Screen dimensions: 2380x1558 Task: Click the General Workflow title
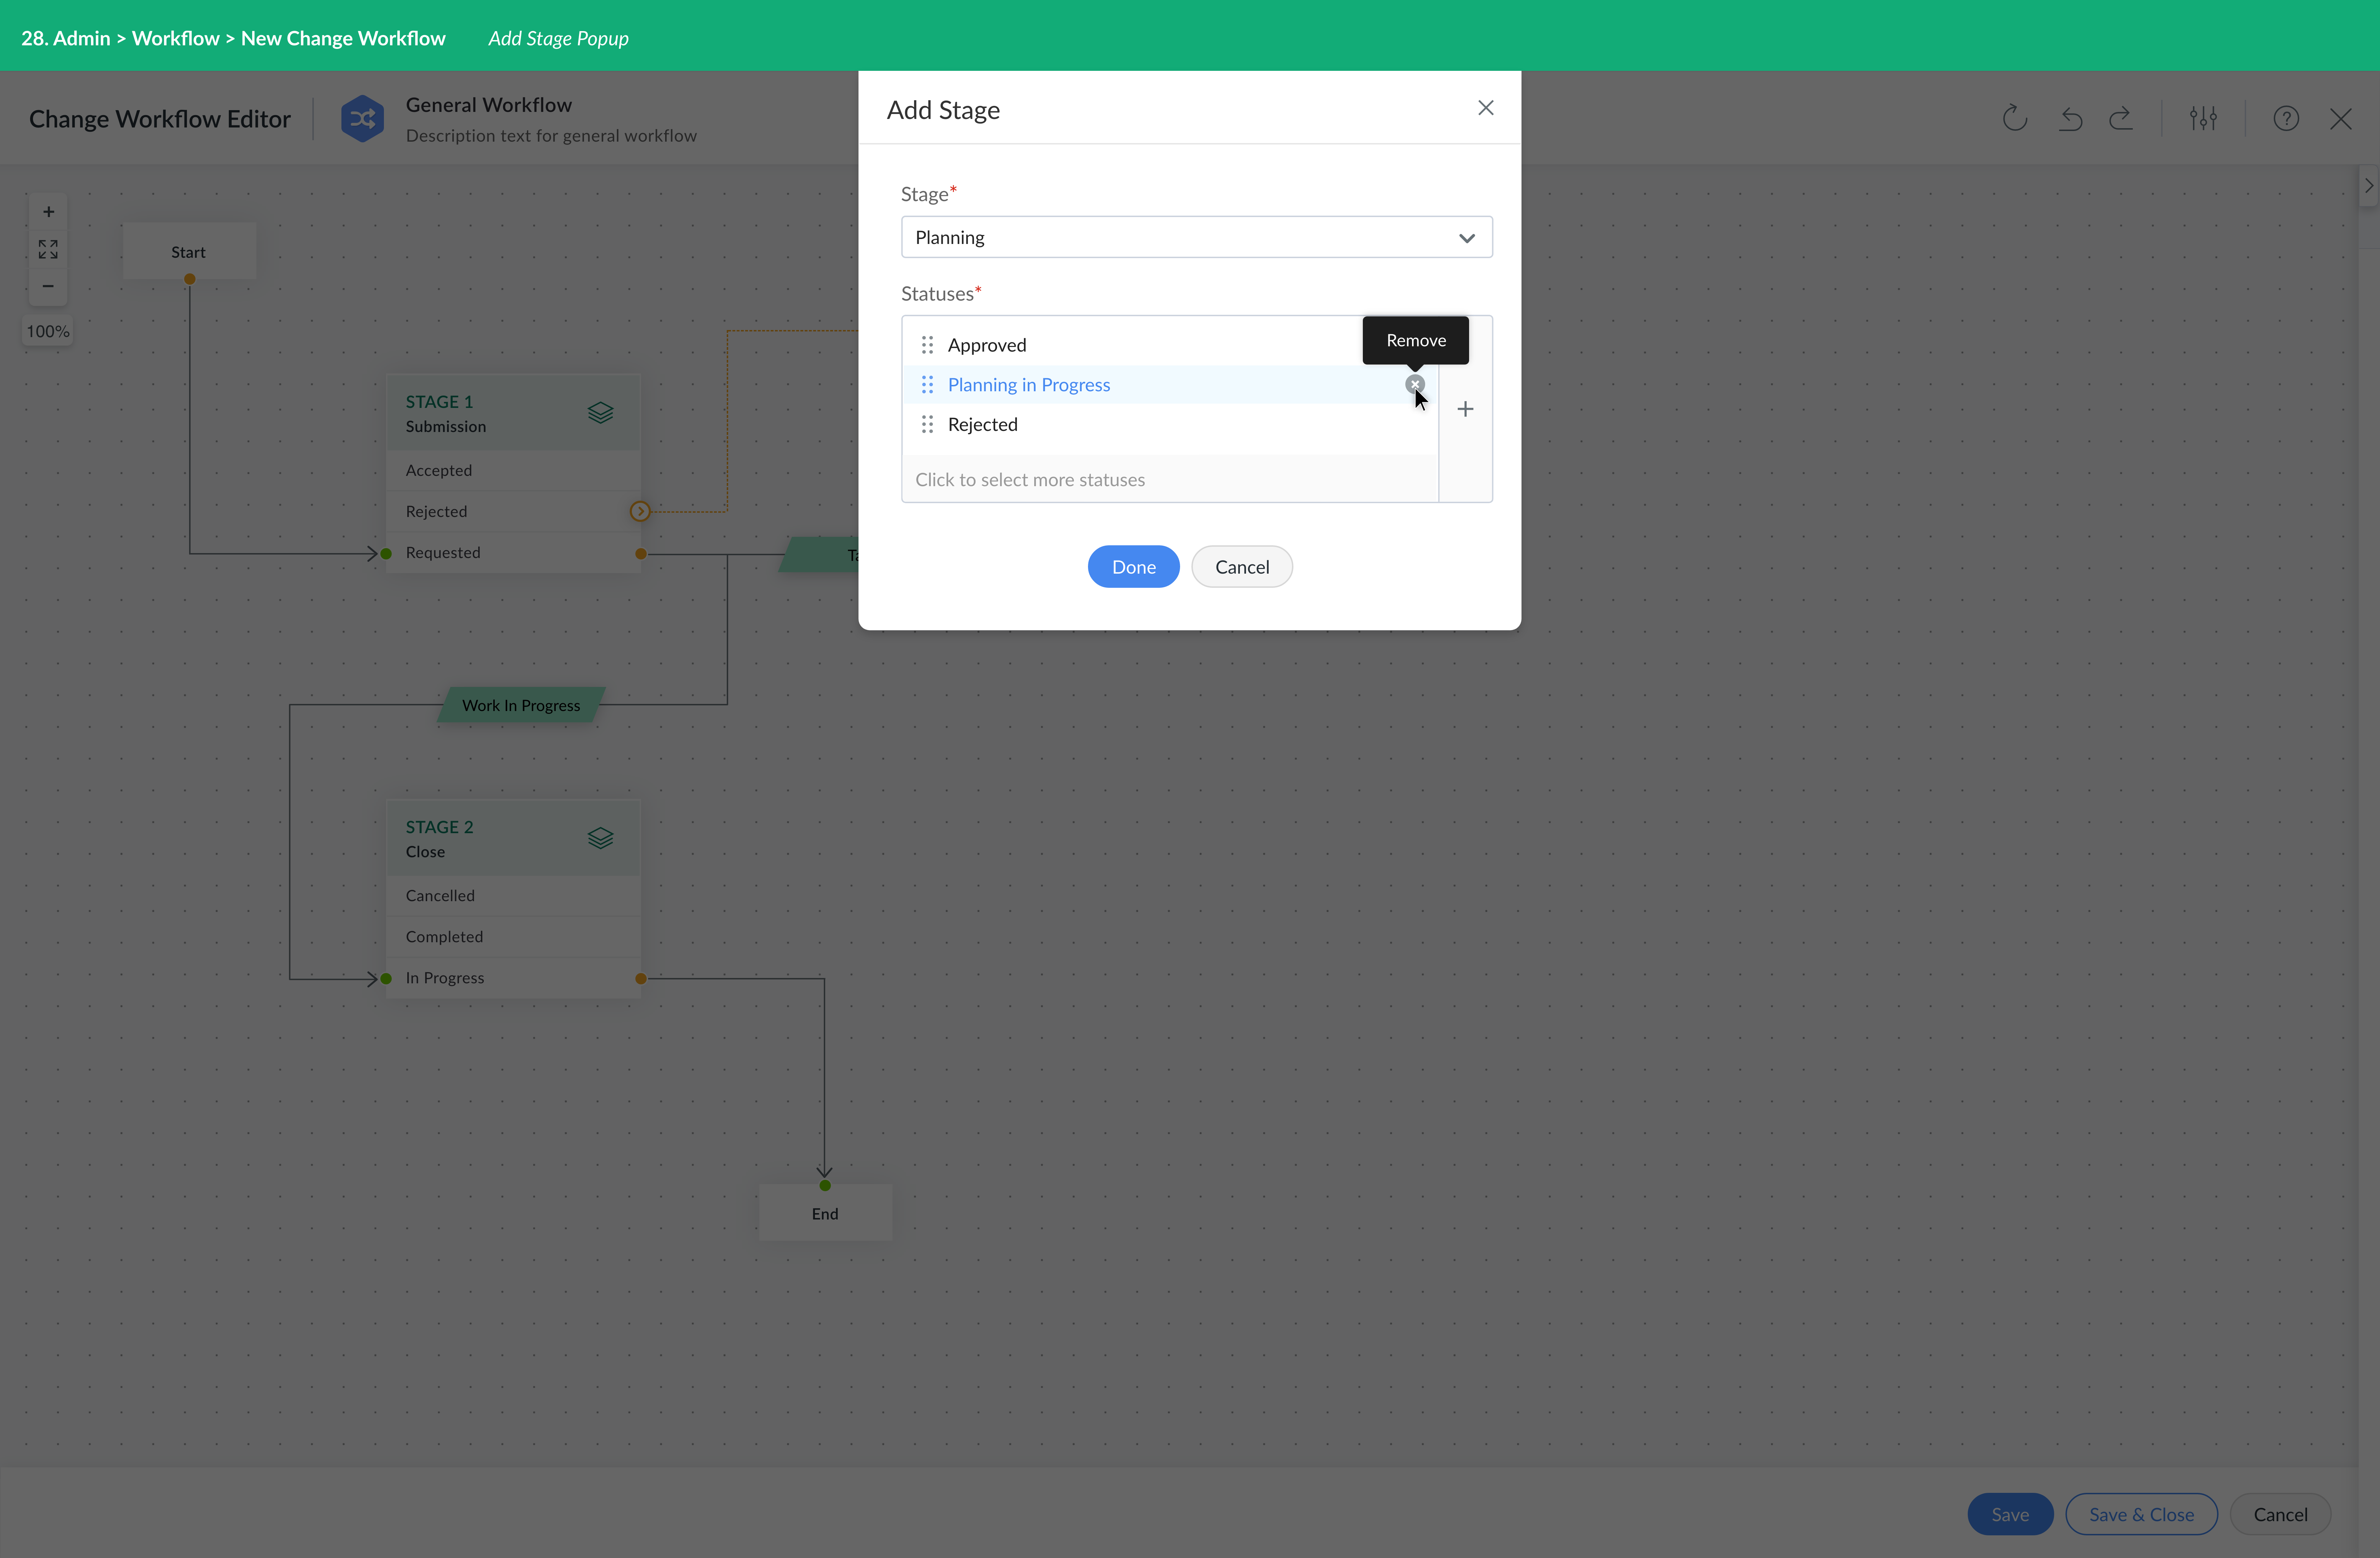(489, 105)
